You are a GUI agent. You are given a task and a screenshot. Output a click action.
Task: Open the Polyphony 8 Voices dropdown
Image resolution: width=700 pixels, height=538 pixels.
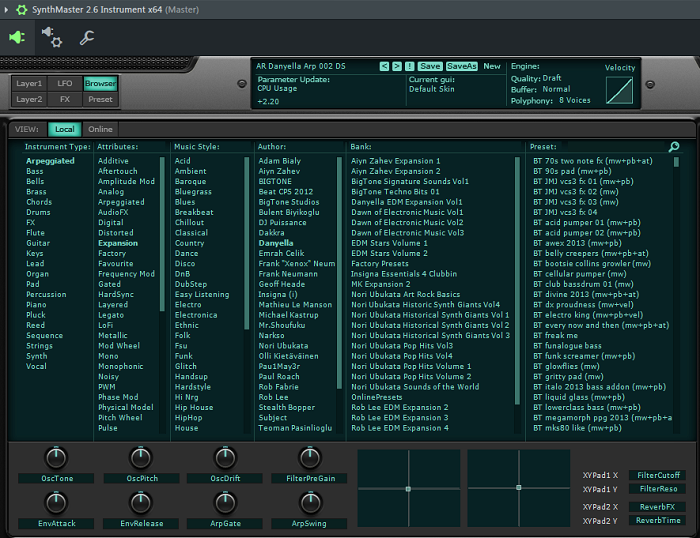click(x=575, y=100)
